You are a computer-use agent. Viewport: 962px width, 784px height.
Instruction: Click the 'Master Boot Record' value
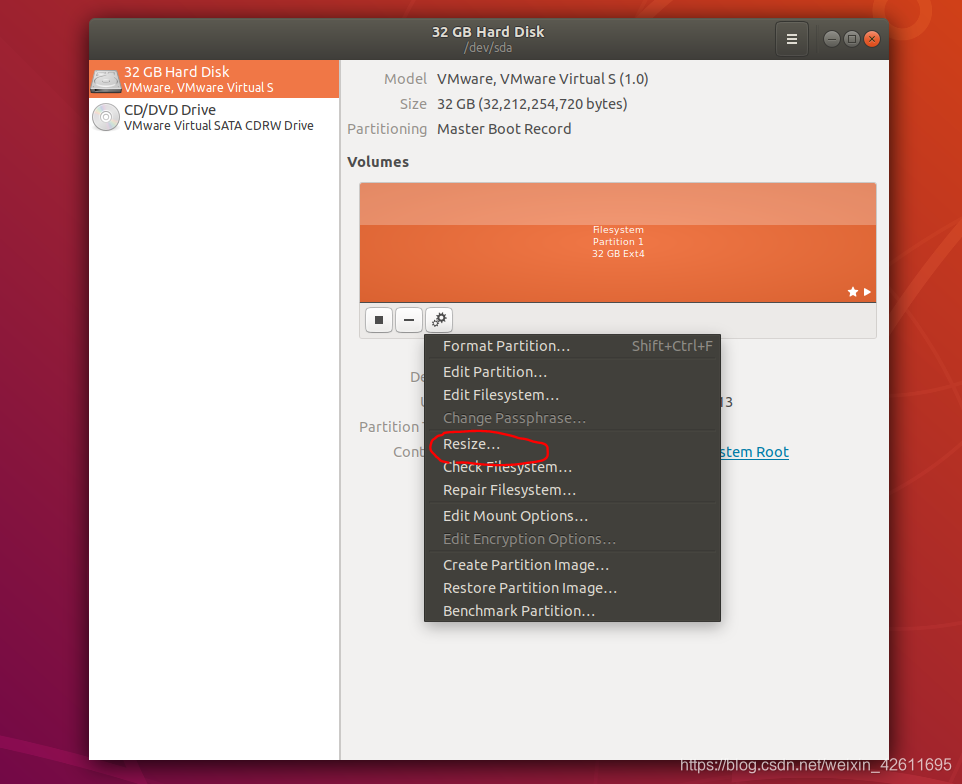point(504,129)
